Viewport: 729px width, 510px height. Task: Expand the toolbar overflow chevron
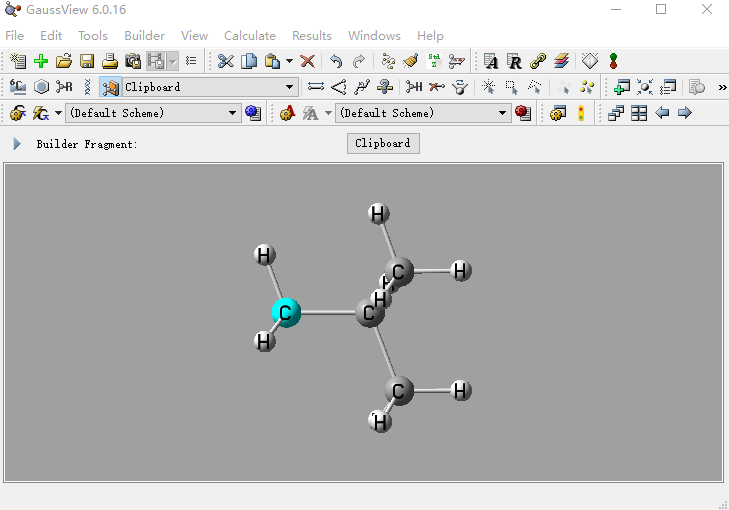[722, 87]
